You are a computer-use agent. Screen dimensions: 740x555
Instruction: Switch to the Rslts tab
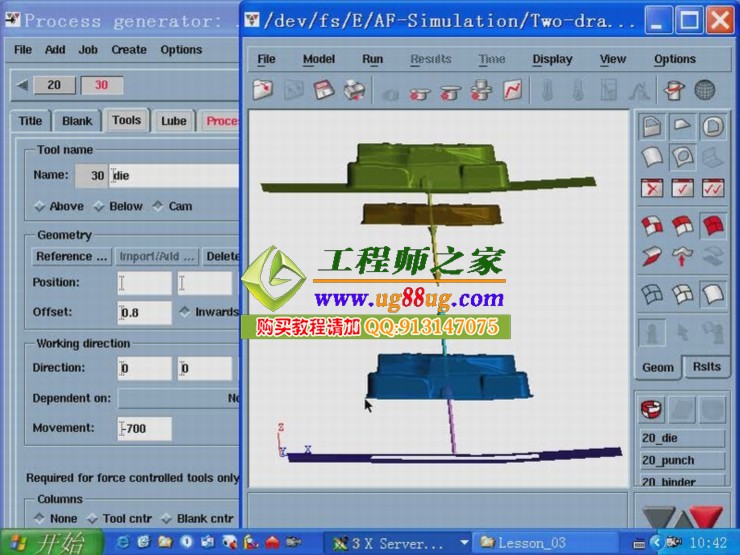pyautogui.click(x=706, y=367)
